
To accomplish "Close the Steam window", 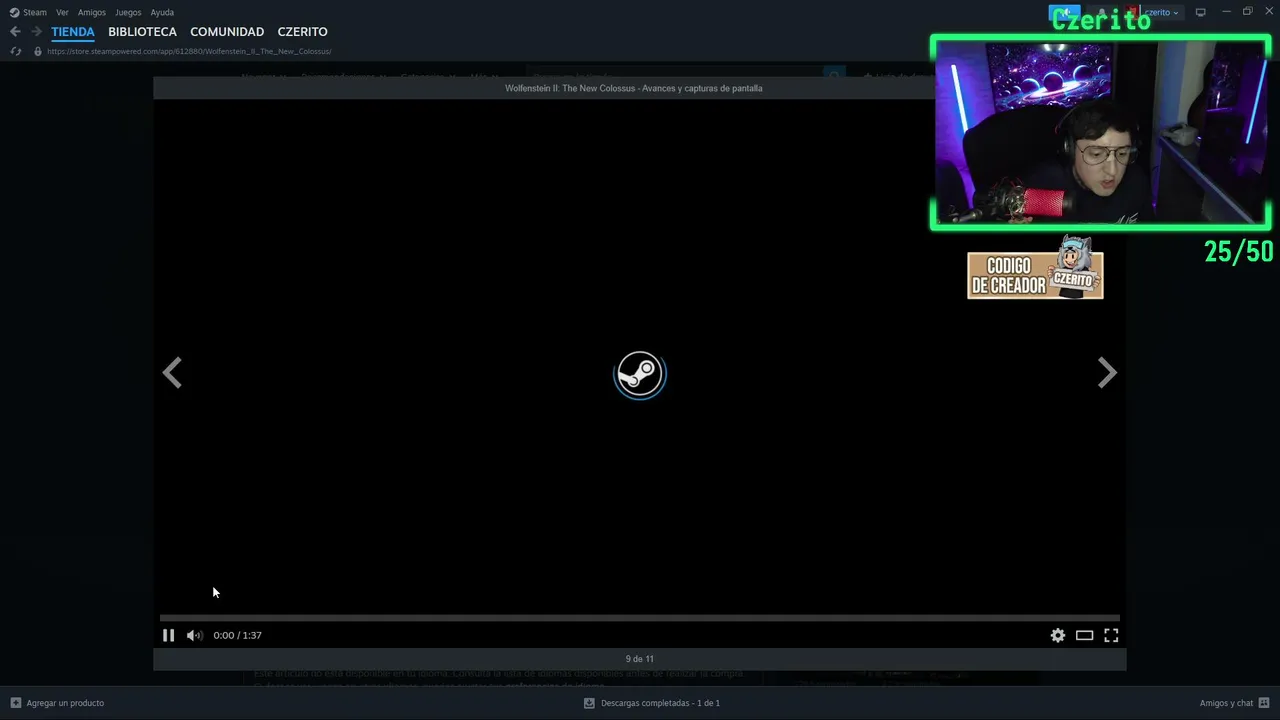I will pos(1267,12).
